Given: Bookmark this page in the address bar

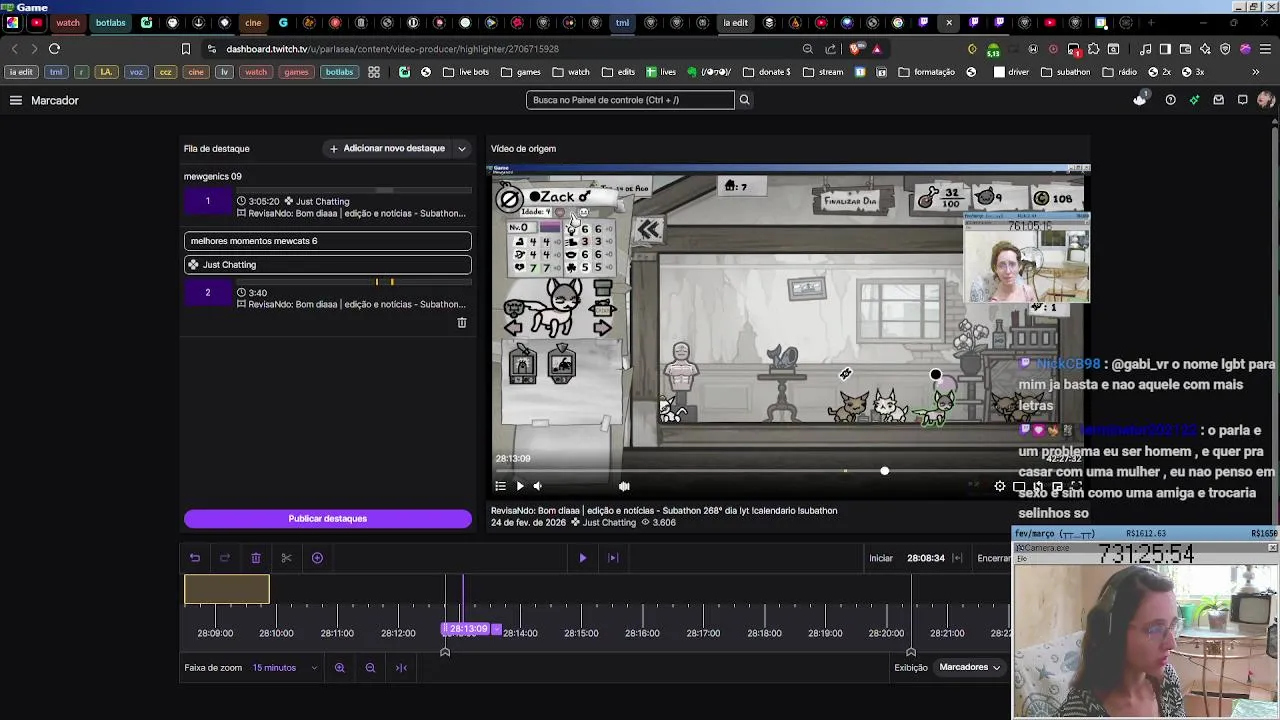Looking at the screenshot, I should pos(186,49).
